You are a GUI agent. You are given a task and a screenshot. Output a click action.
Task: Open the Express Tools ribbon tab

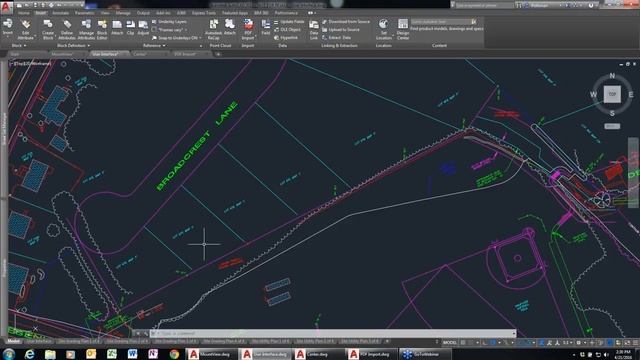pyautogui.click(x=204, y=13)
